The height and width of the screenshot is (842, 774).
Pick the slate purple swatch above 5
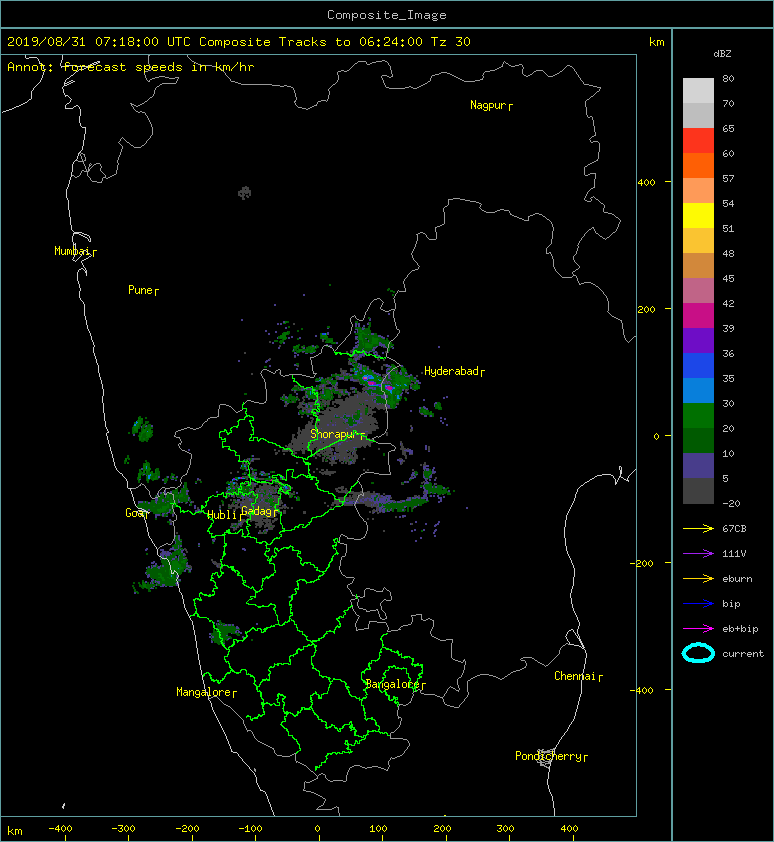[x=698, y=466]
